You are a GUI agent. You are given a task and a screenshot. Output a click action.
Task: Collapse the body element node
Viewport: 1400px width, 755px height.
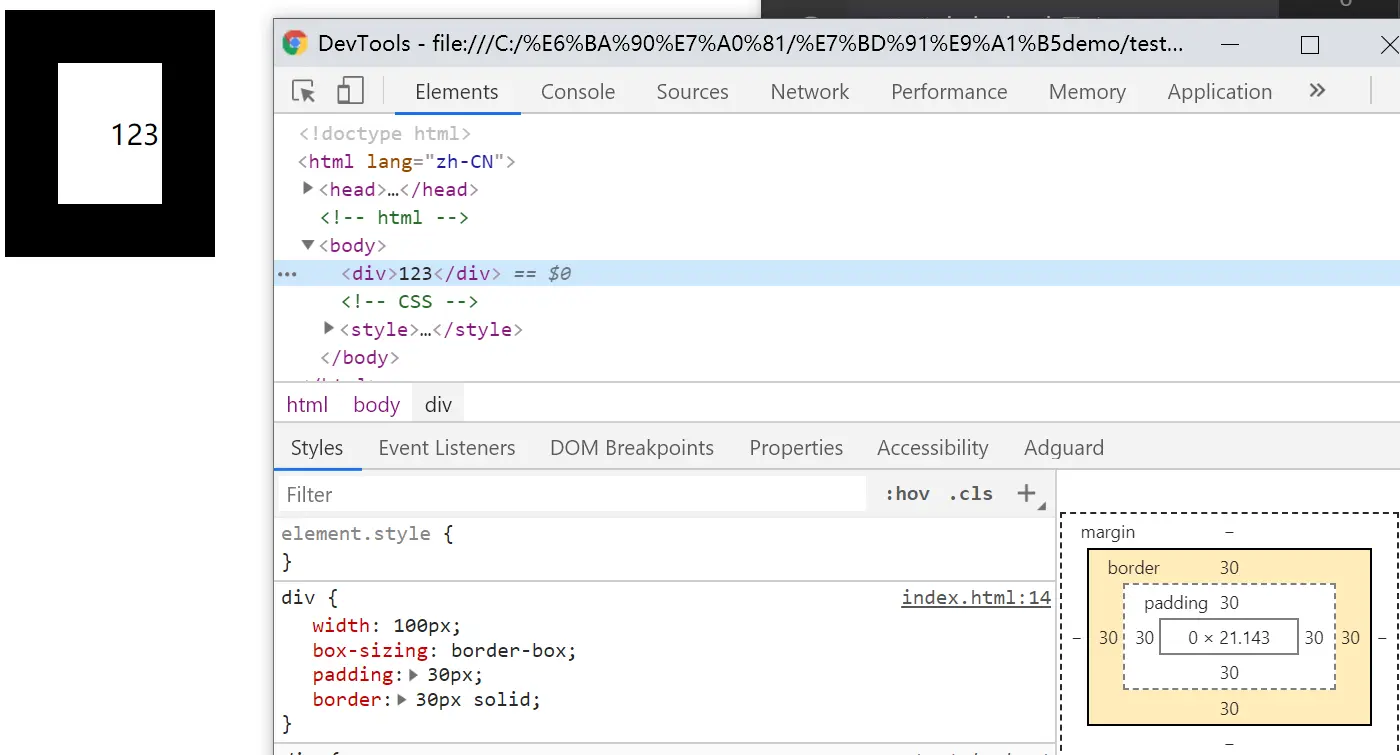click(x=308, y=244)
